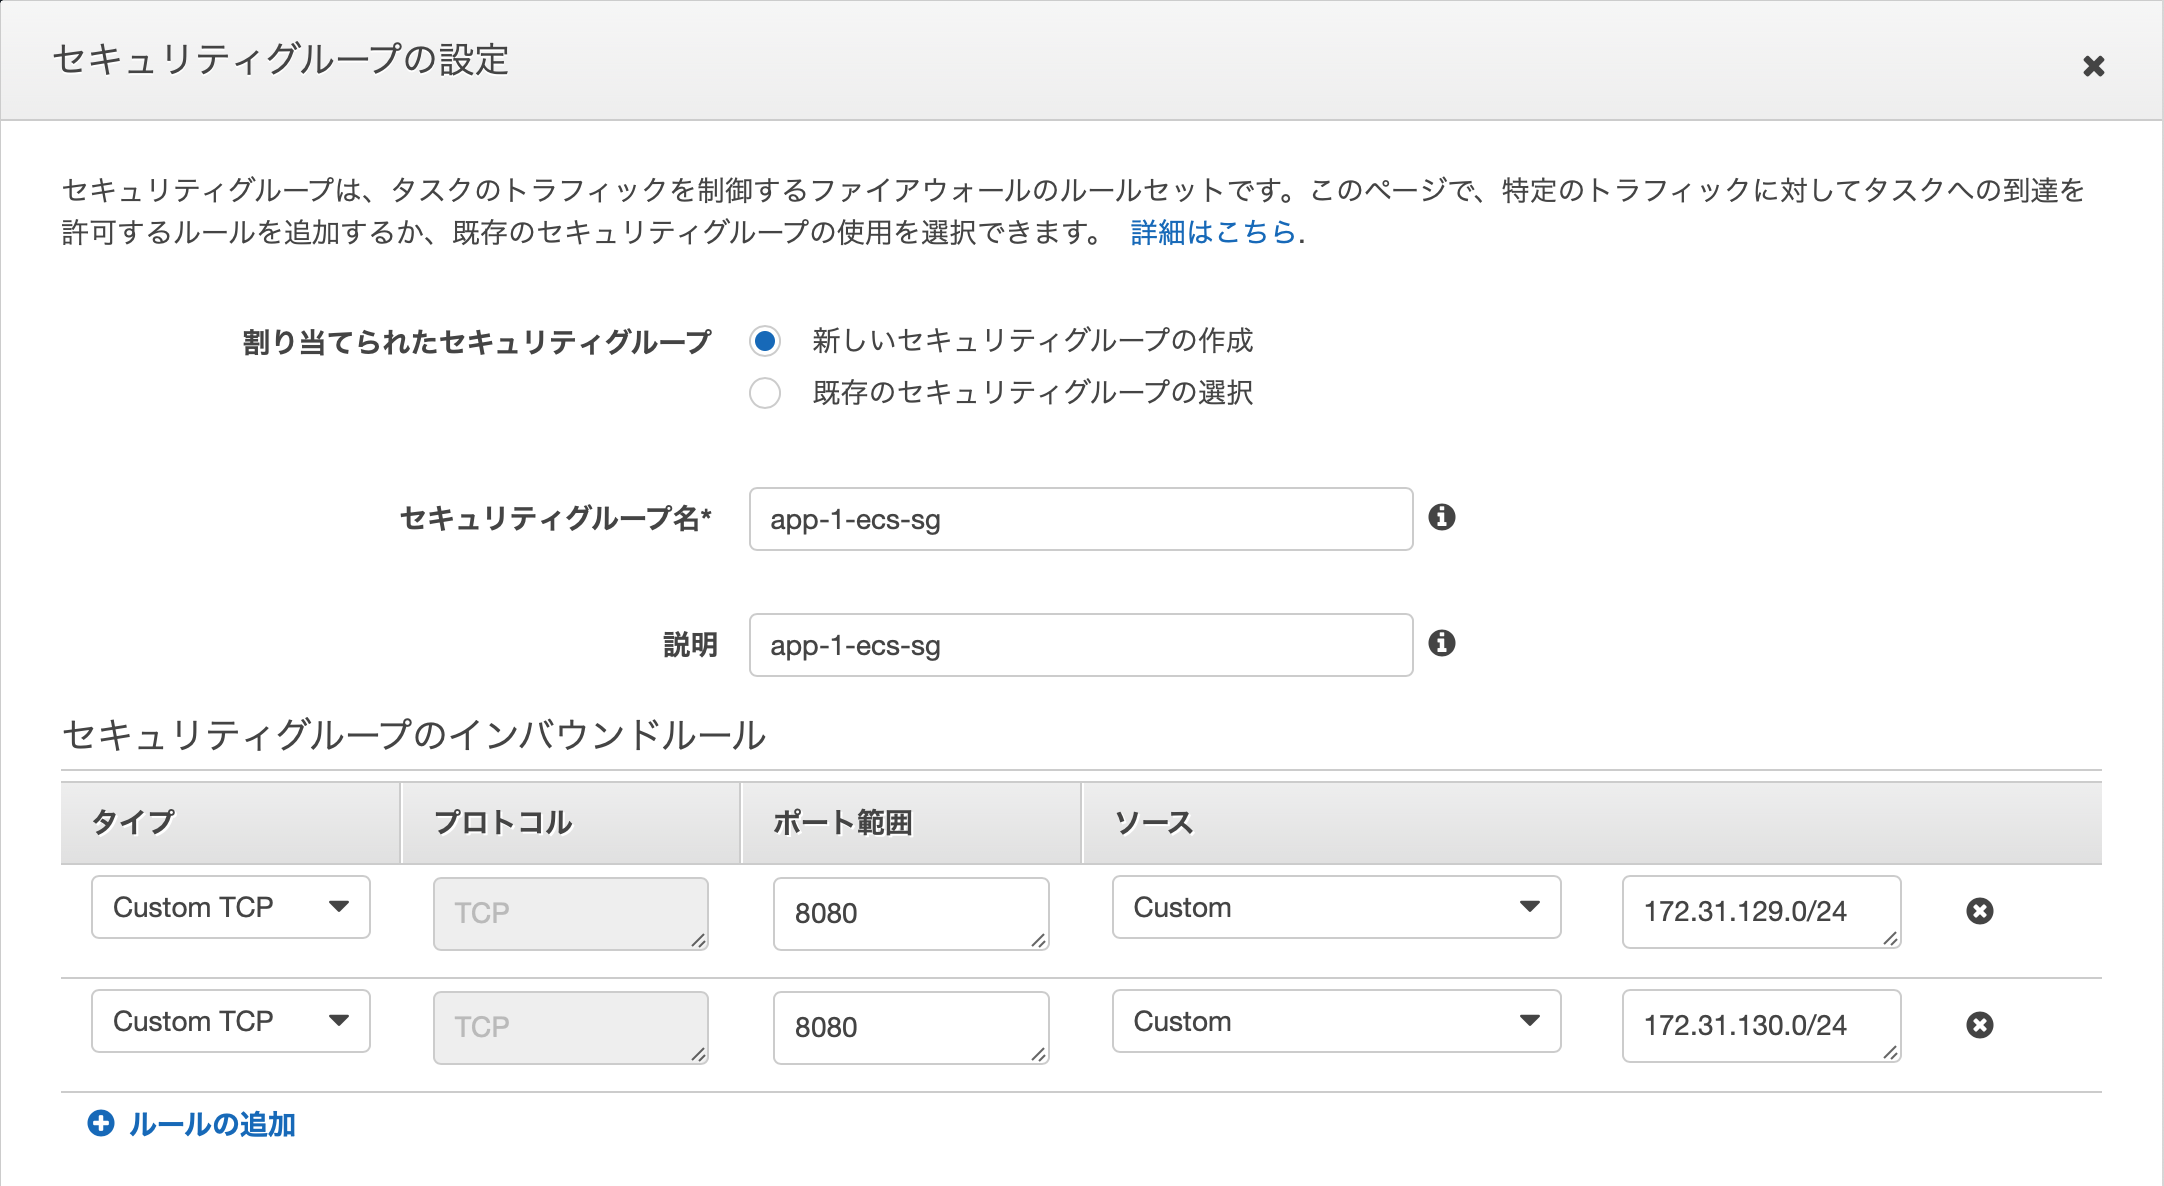Click the app-1-ecs-sg security group name field
Image resolution: width=2164 pixels, height=1186 pixels.
(x=1080, y=519)
